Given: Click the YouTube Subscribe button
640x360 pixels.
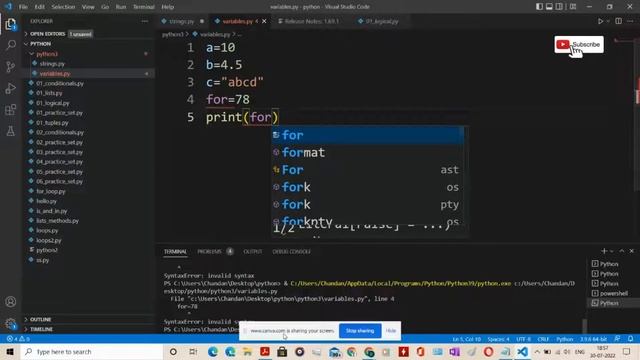Looking at the screenshot, I should click(x=579, y=44).
